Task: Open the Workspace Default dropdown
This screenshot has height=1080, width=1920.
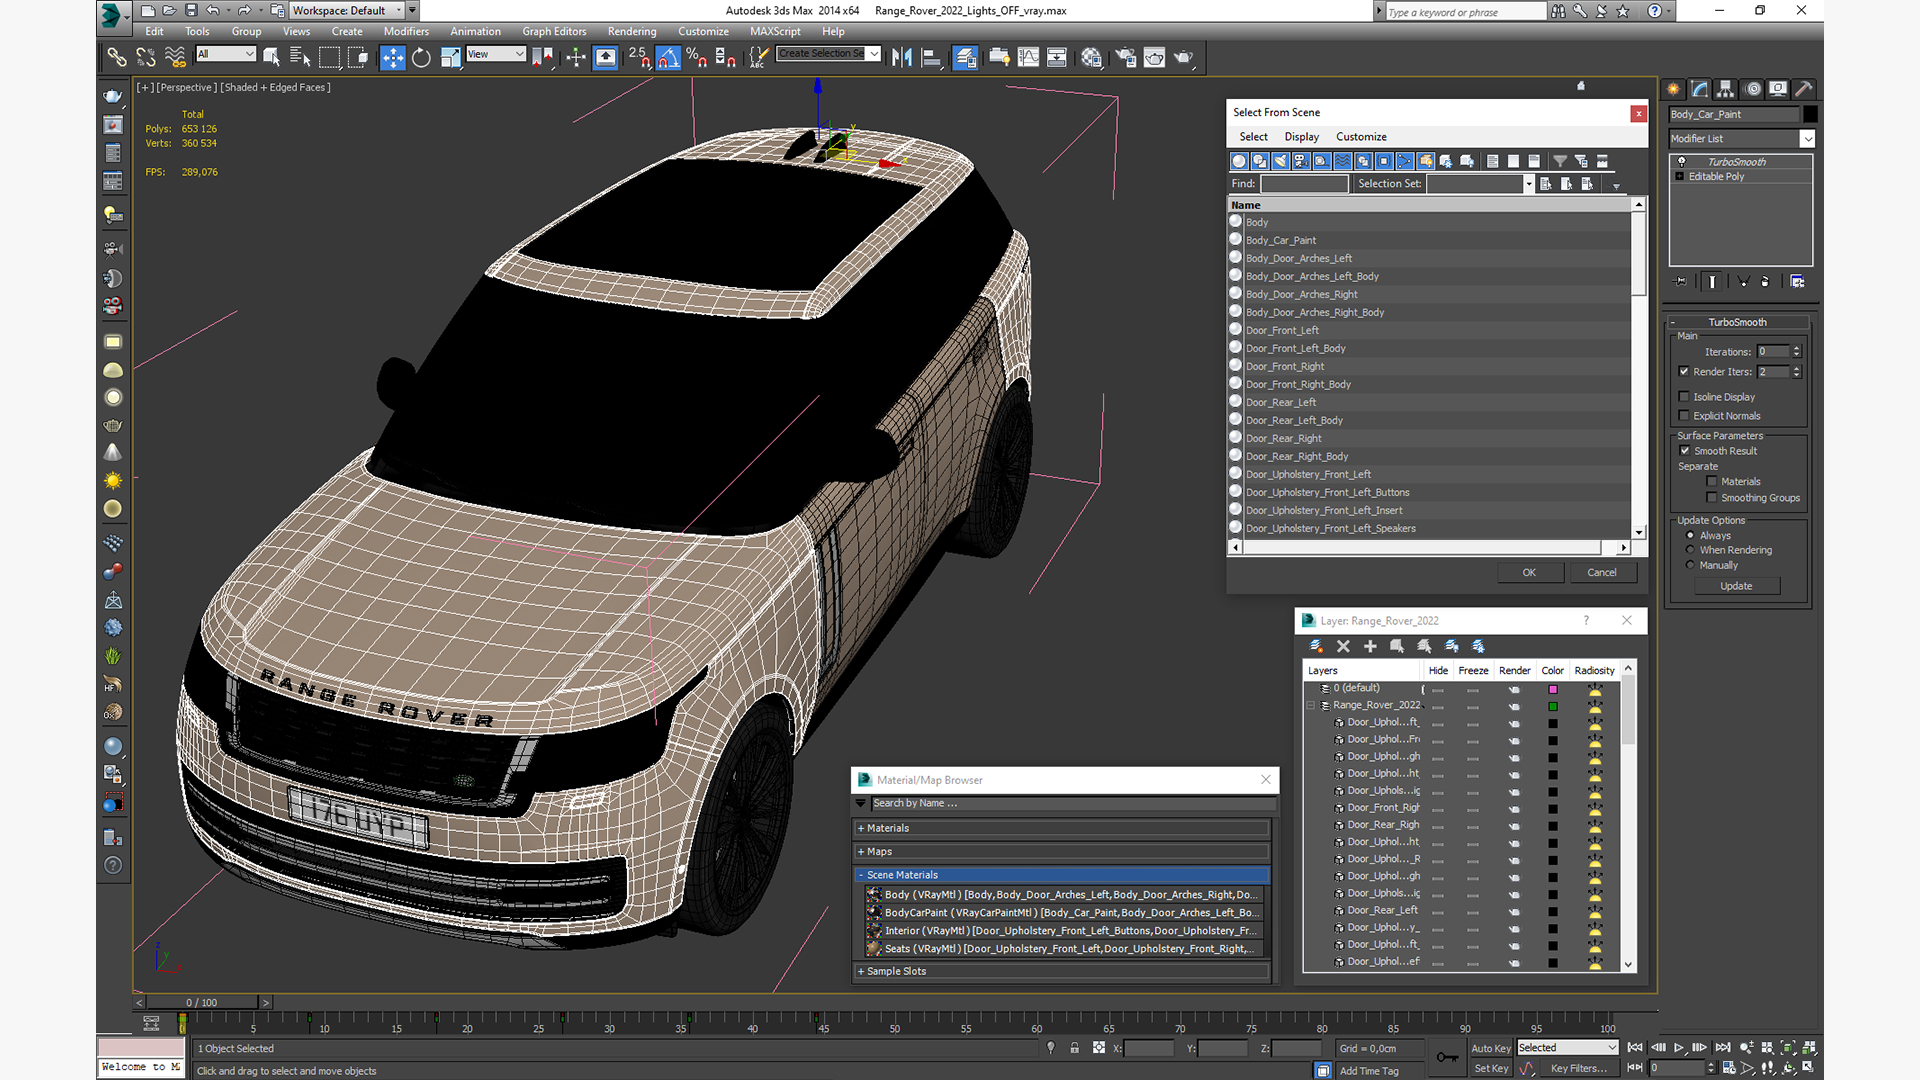Action: tap(346, 11)
